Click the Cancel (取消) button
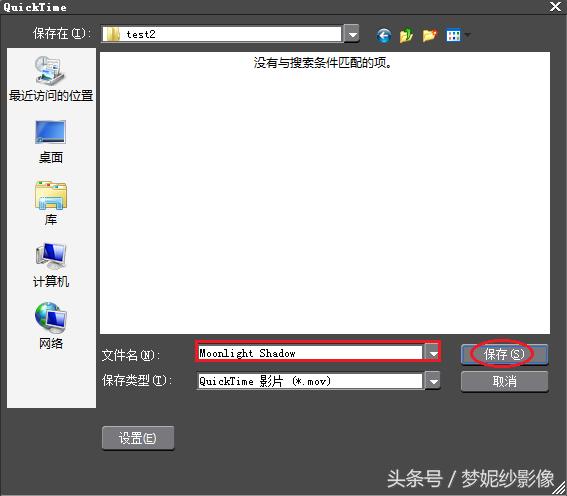 click(x=504, y=381)
